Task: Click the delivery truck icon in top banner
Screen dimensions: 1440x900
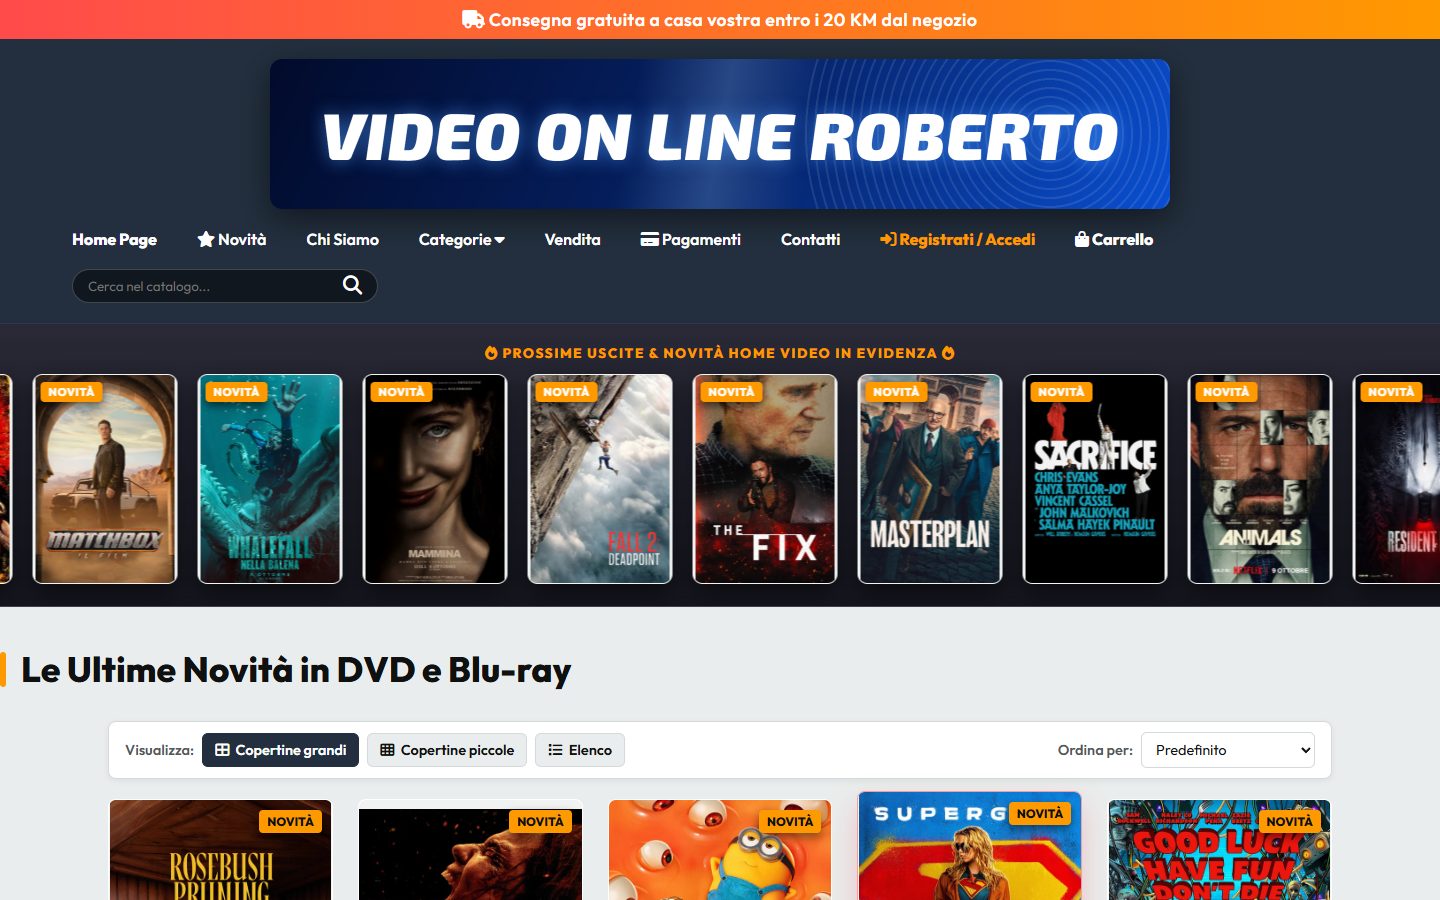Action: pos(473,20)
